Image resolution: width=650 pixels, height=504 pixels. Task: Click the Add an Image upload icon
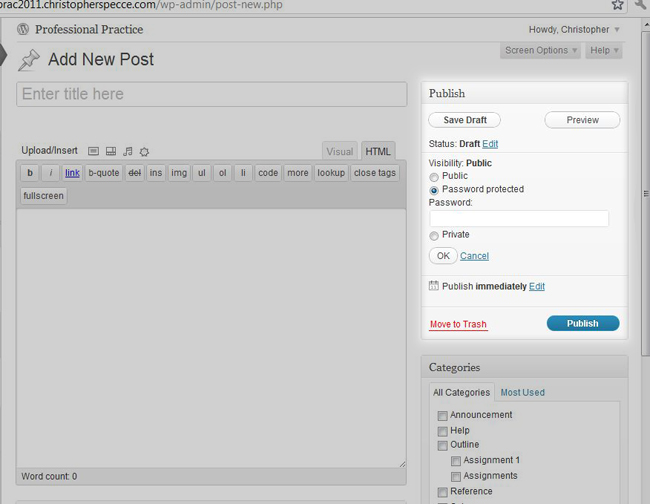tap(93, 151)
